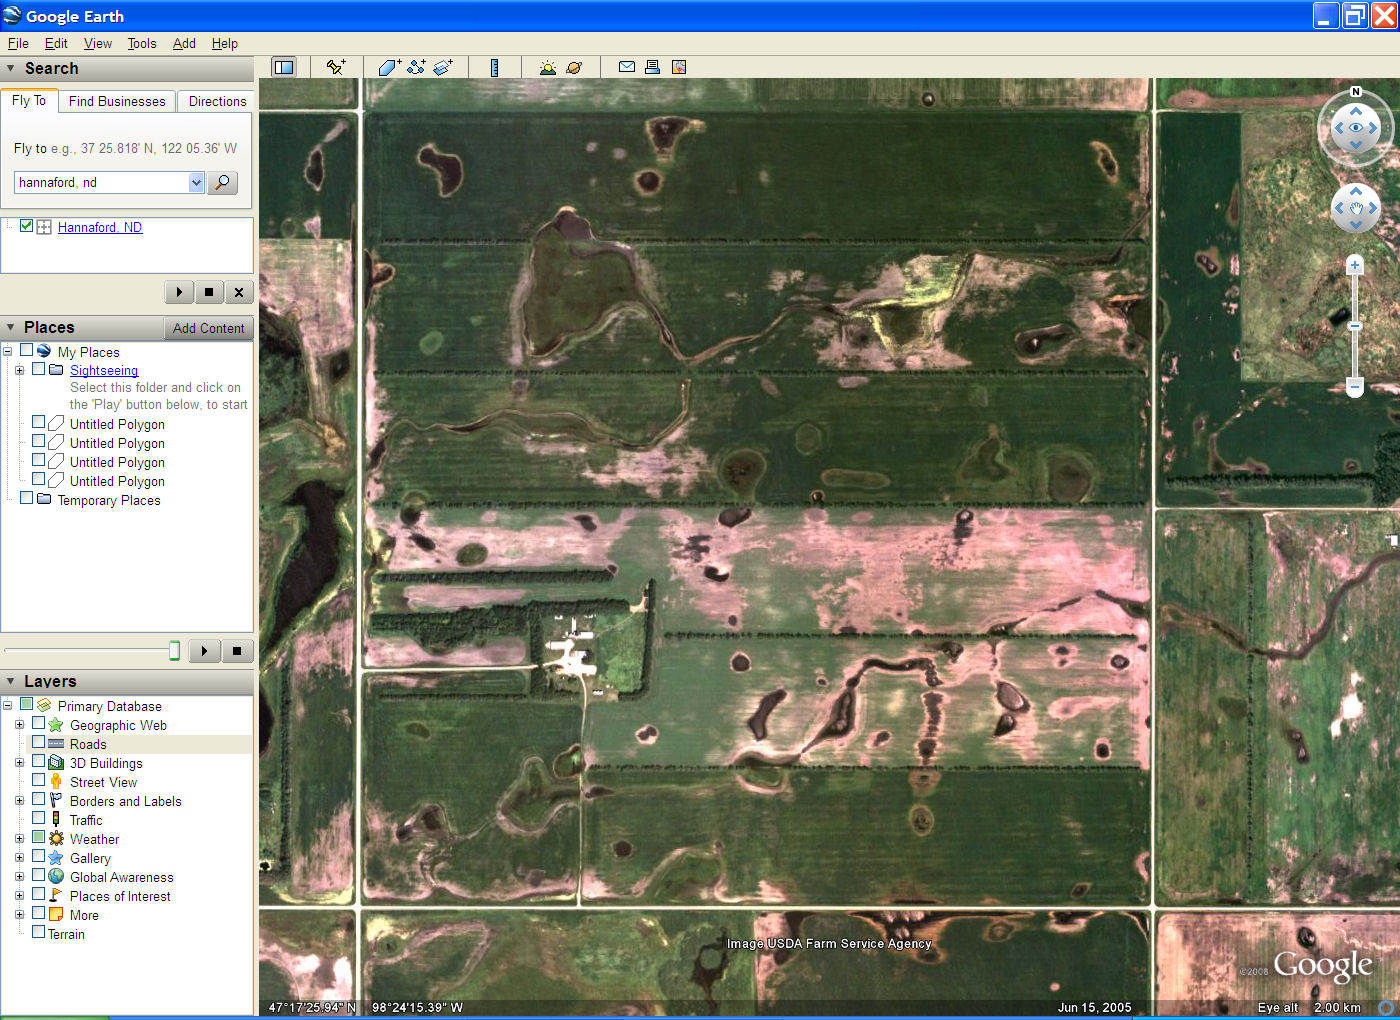Click the Weather layer sun icon
1400x1020 pixels.
(x=56, y=838)
